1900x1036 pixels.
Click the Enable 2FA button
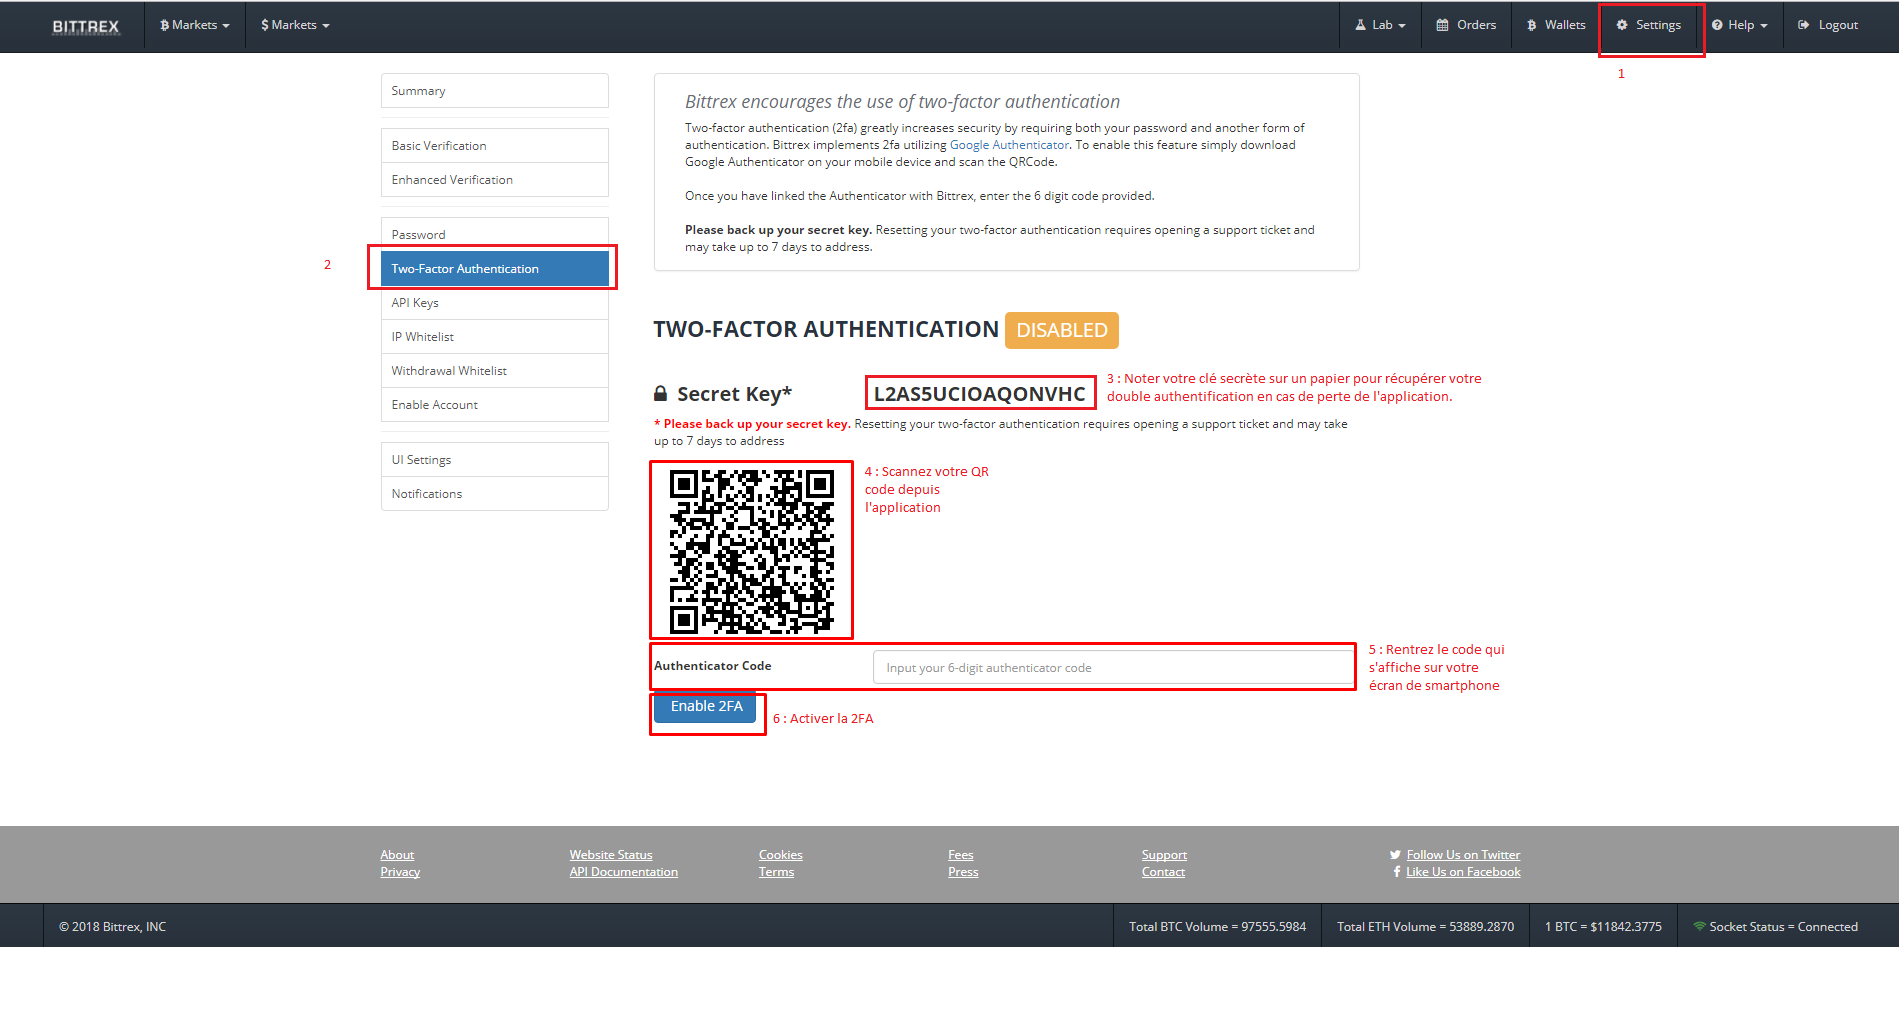(706, 706)
